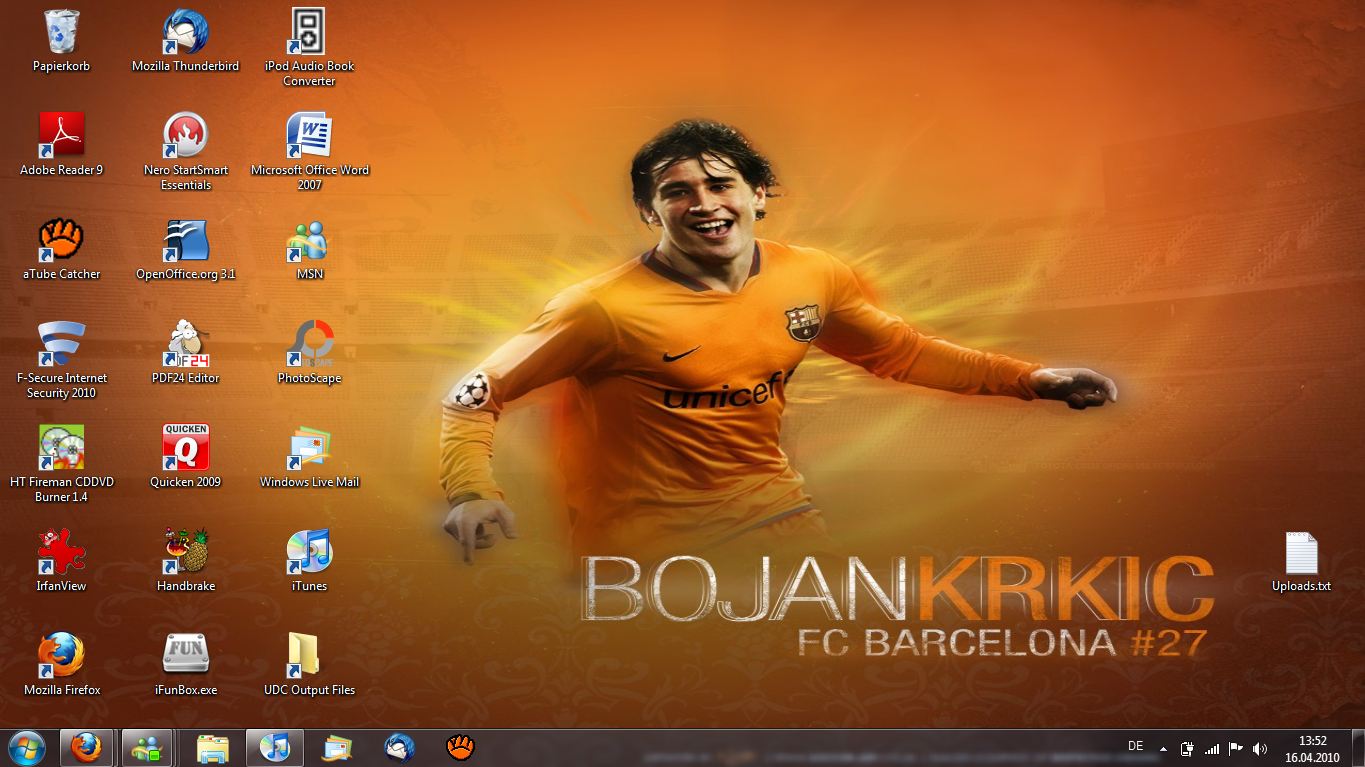Click the messenger taskbar button
Image resolution: width=1365 pixels, height=767 pixels.
pos(148,748)
